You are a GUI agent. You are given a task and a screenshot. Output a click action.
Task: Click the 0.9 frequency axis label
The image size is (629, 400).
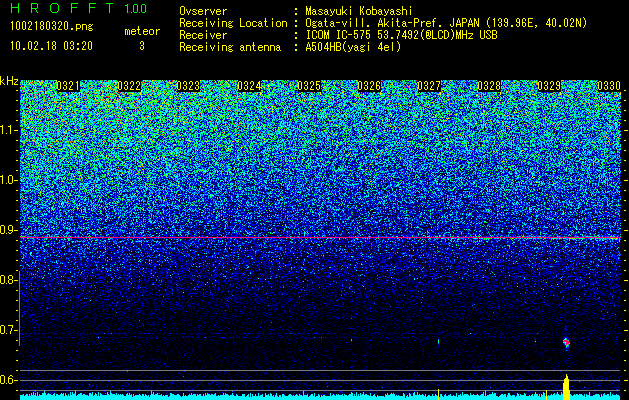pos(8,230)
